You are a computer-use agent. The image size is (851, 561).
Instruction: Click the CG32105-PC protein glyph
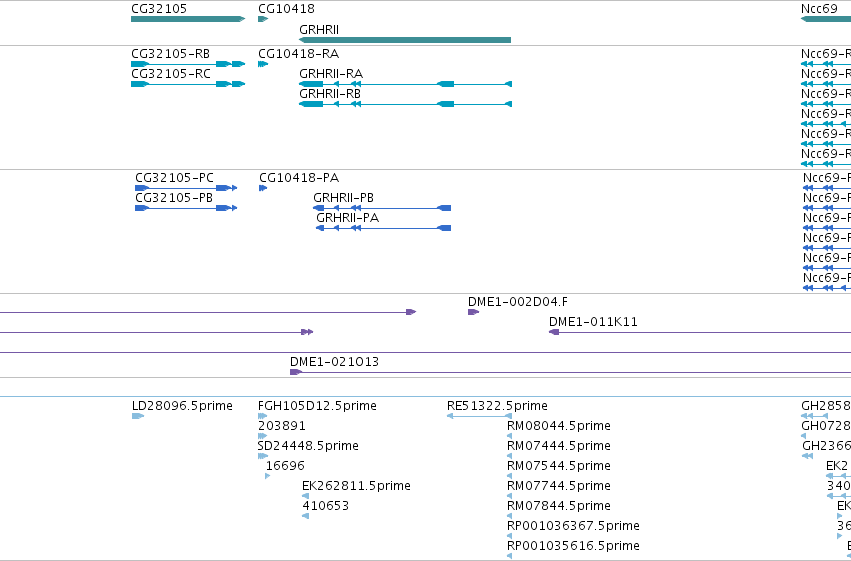click(x=186, y=188)
